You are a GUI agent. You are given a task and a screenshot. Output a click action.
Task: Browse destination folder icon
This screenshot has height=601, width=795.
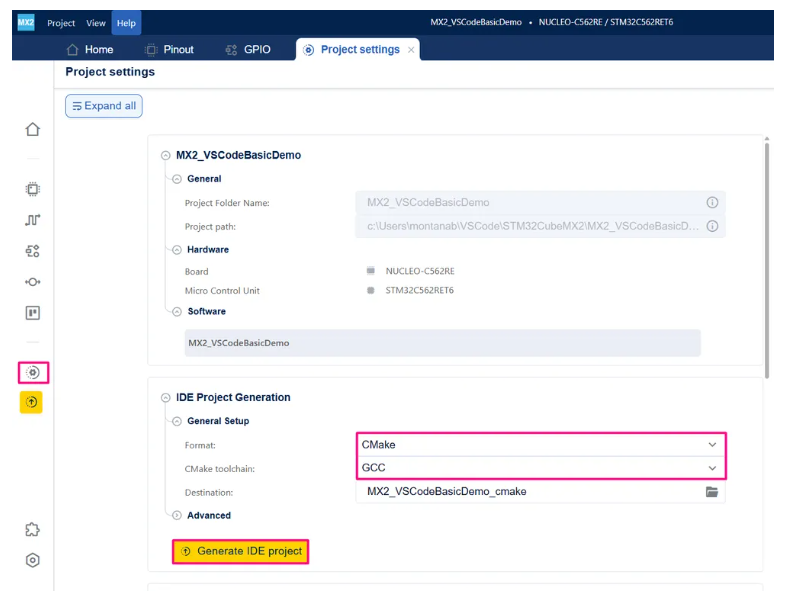(x=712, y=491)
